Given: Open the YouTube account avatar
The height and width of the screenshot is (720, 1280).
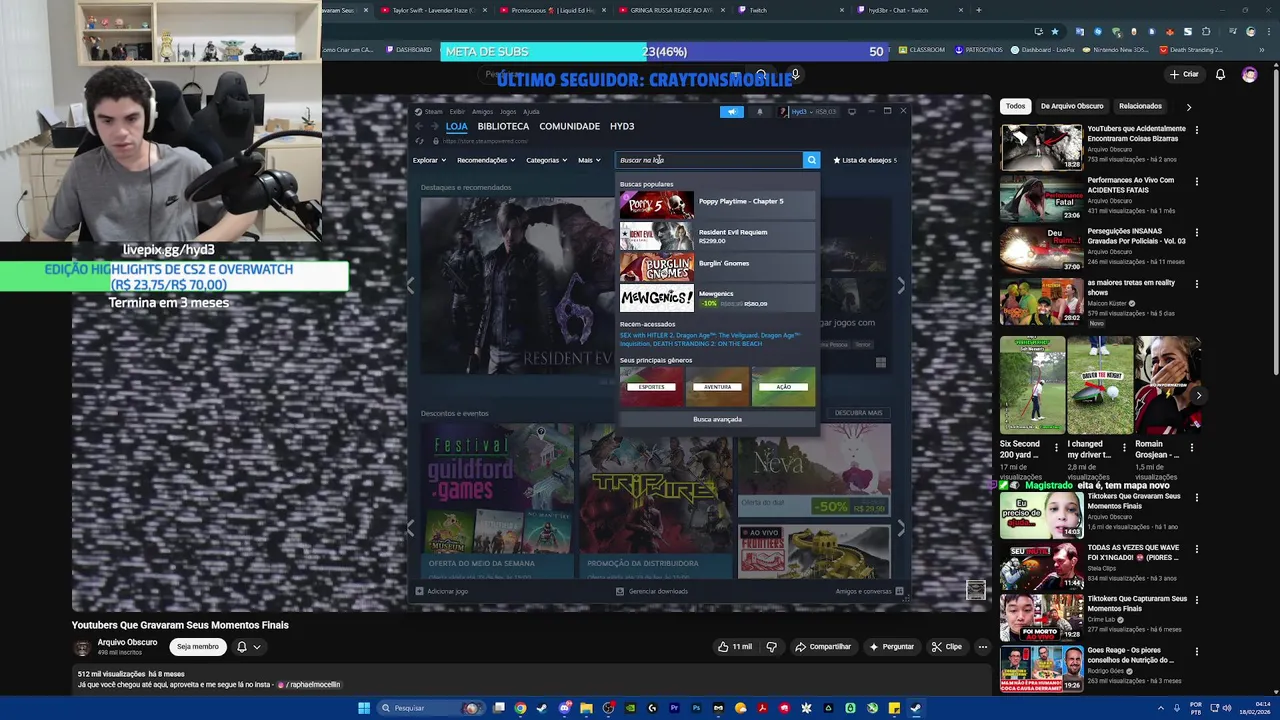Looking at the screenshot, I should click(1249, 74).
